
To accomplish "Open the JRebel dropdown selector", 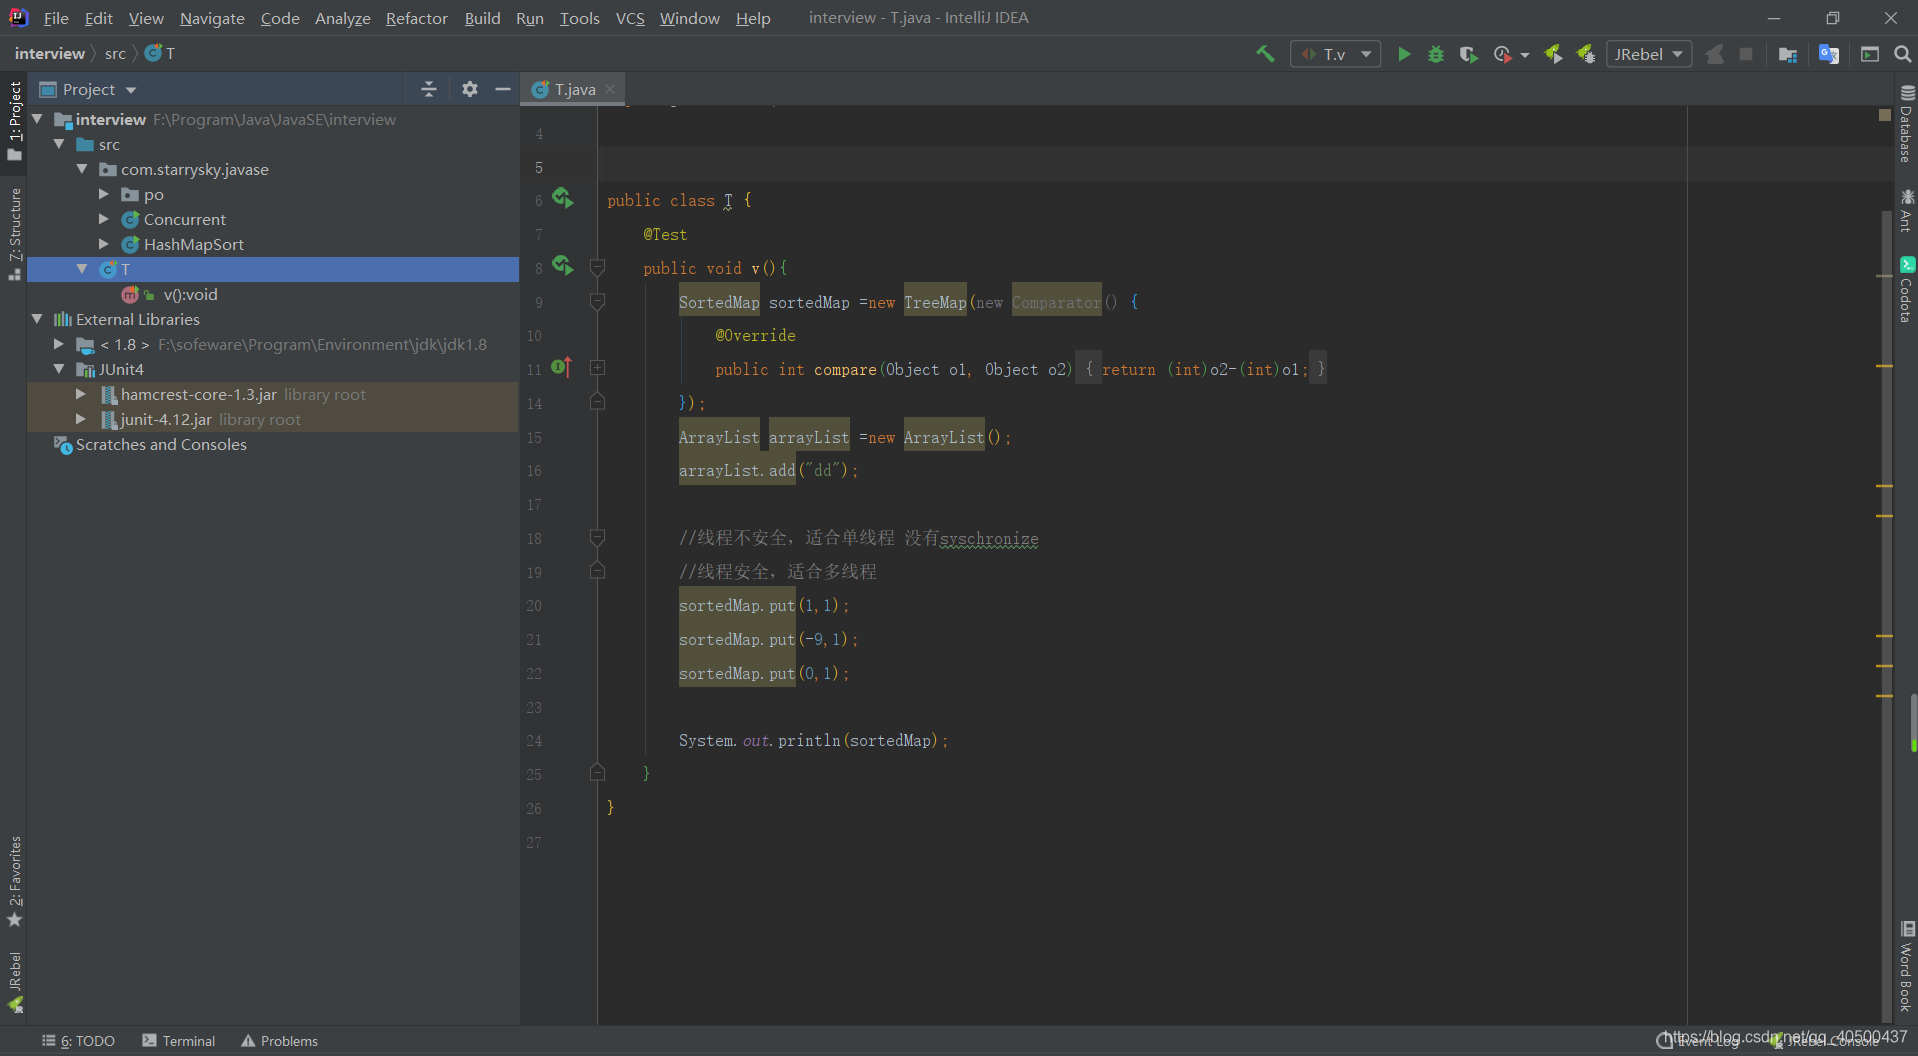I will click(x=1648, y=54).
